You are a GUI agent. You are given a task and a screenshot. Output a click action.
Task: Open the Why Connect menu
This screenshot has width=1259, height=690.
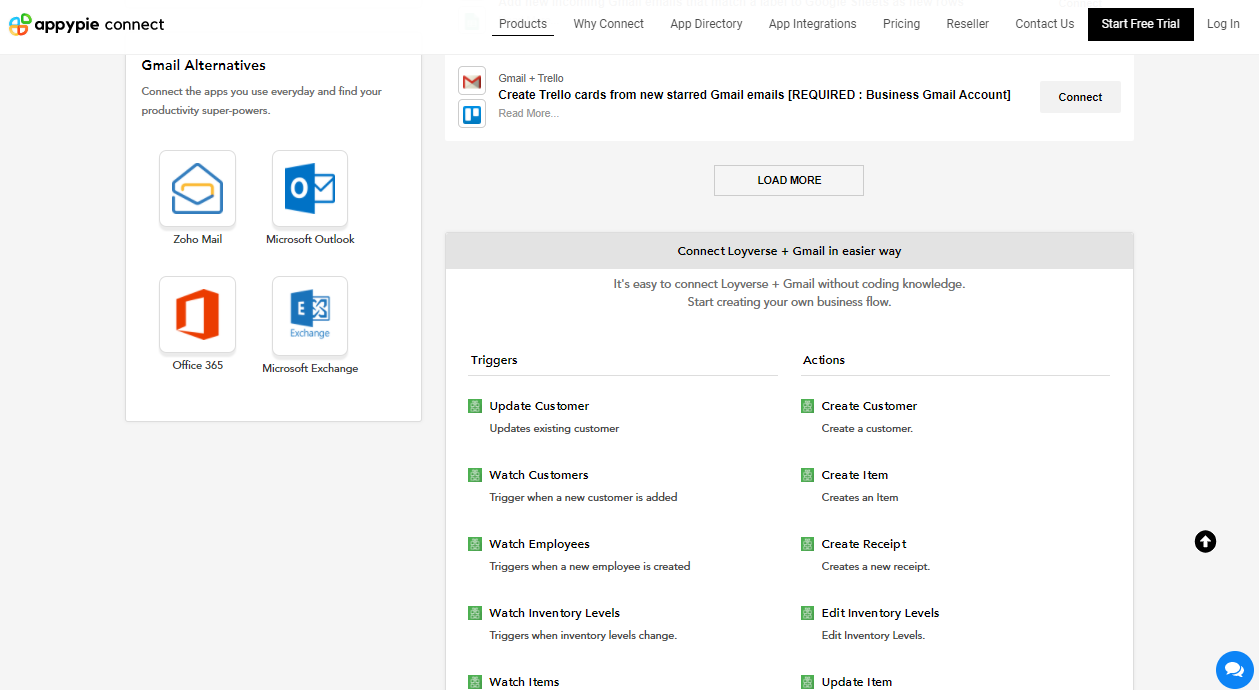(x=608, y=24)
